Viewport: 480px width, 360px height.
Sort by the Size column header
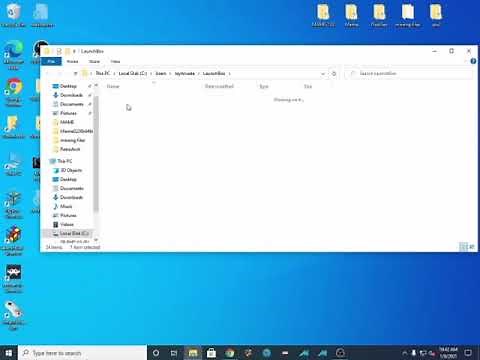(308, 86)
